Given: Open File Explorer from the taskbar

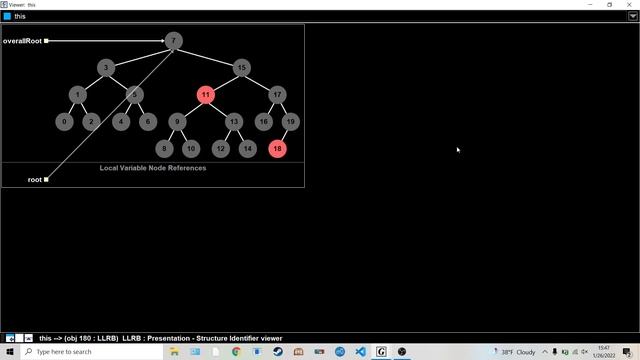Looking at the screenshot, I should (x=174, y=351).
